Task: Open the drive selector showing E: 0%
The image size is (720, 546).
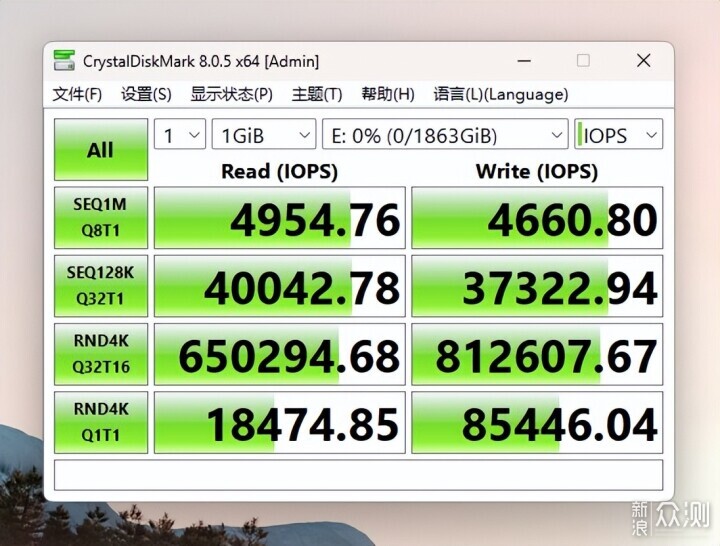Action: (x=445, y=134)
